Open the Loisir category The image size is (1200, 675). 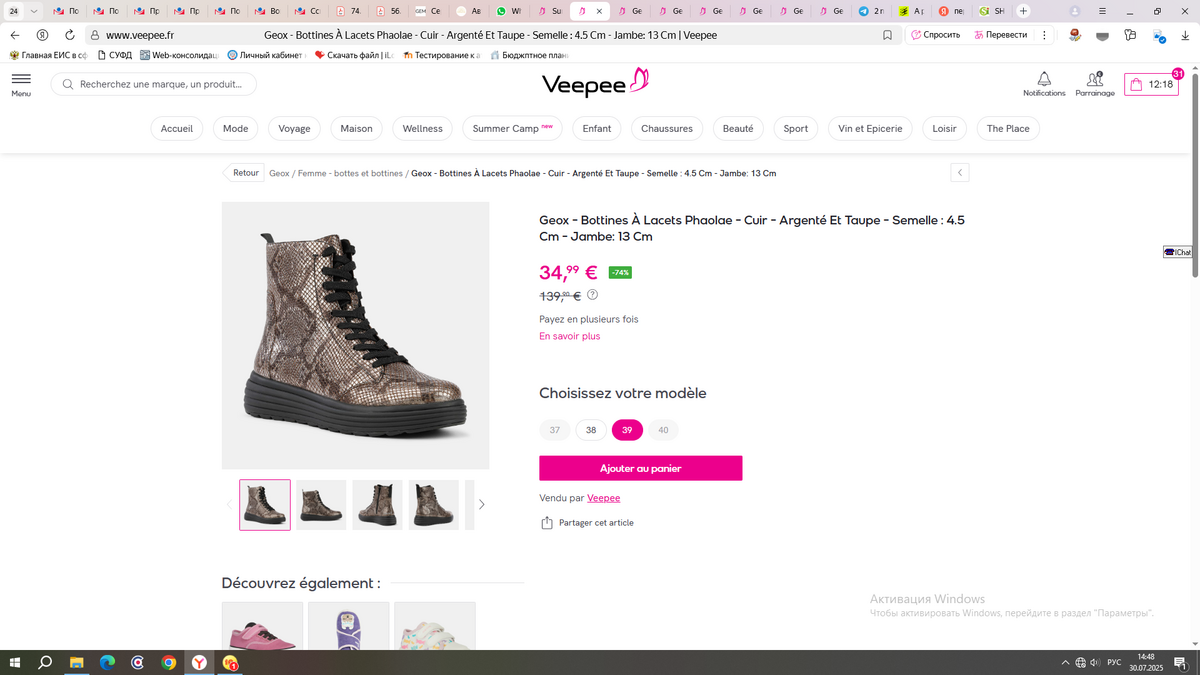[x=945, y=128]
